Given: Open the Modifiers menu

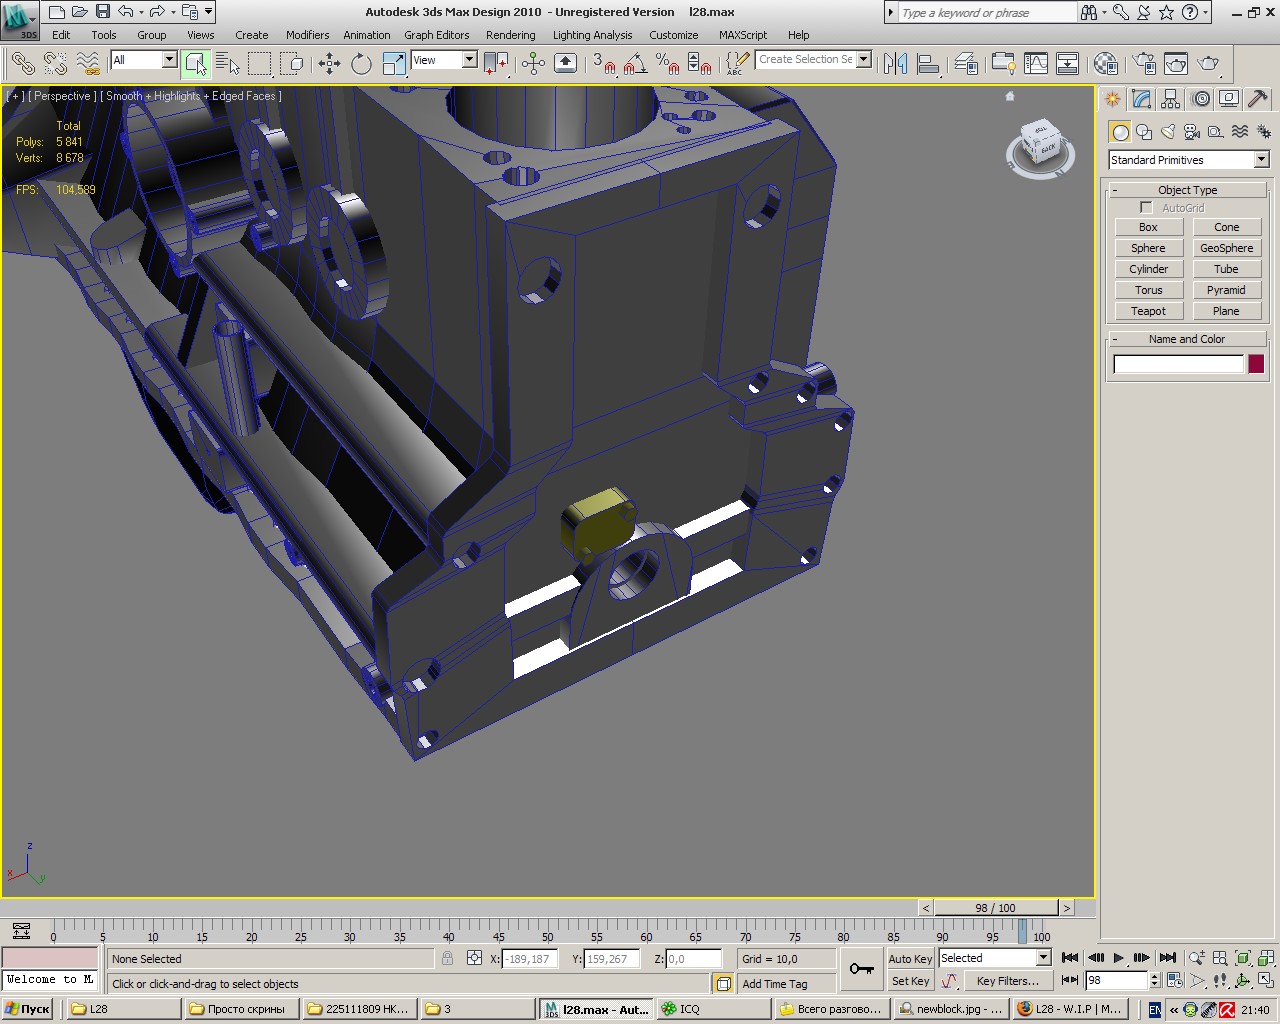Looking at the screenshot, I should tap(307, 35).
